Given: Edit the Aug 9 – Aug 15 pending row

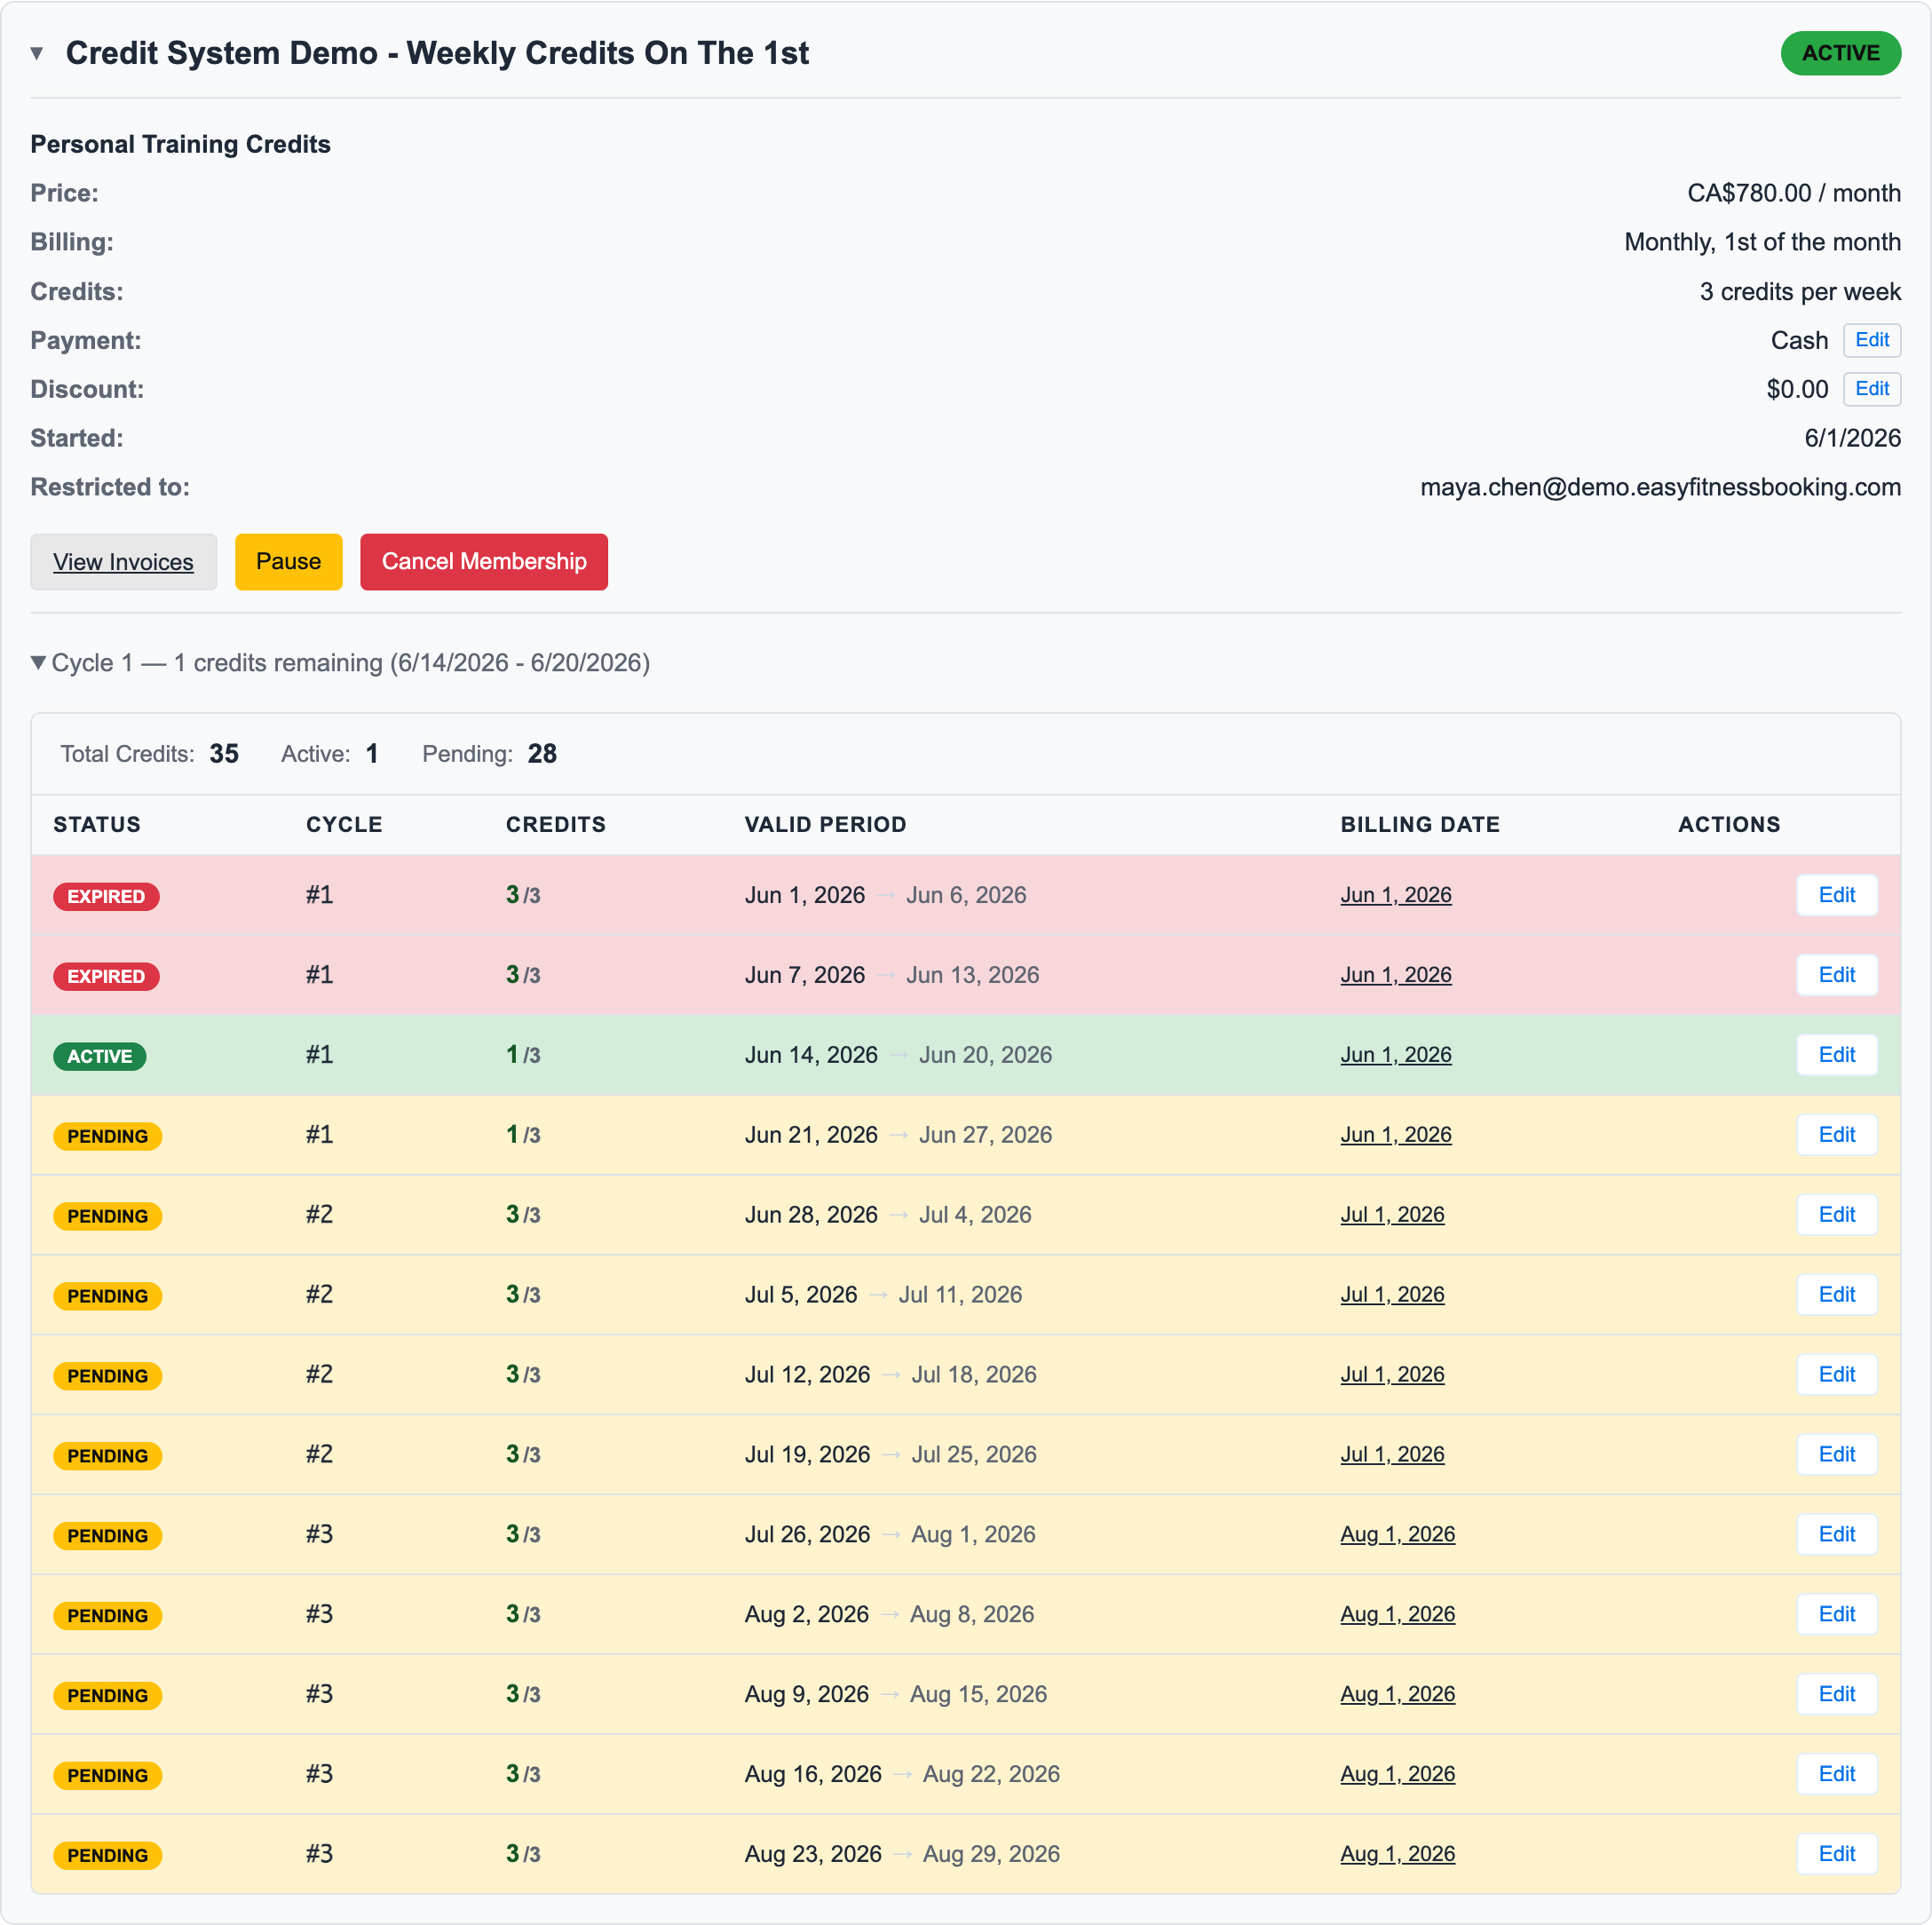Looking at the screenshot, I should click(1836, 1695).
